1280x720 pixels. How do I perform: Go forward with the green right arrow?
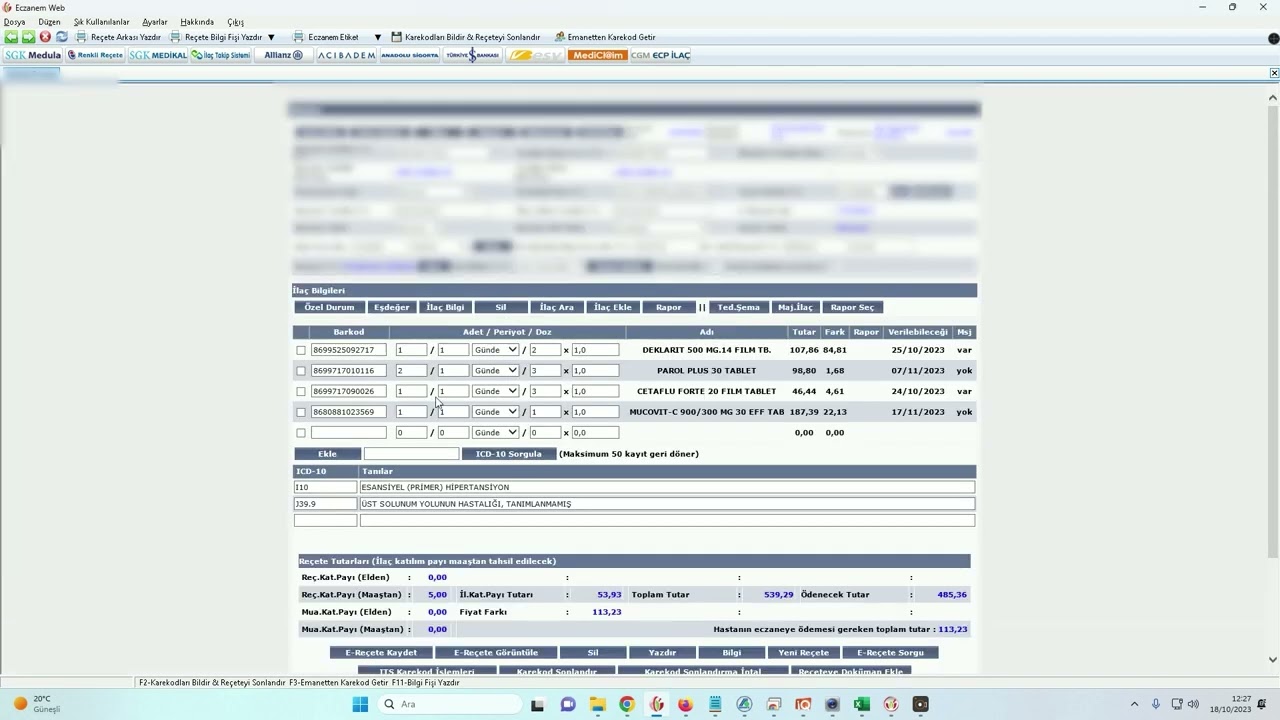point(28,37)
